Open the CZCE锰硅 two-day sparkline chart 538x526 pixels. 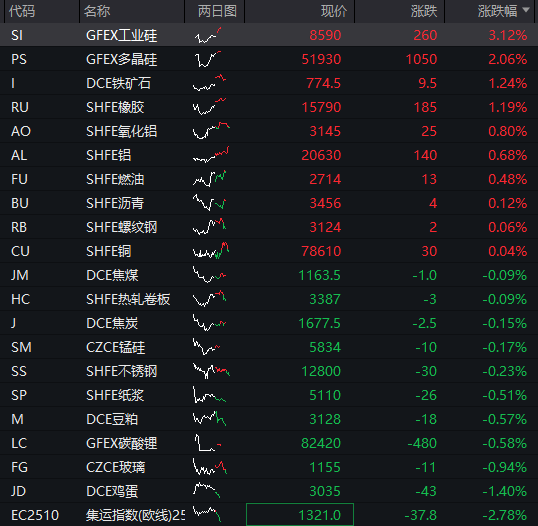[x=206, y=347]
